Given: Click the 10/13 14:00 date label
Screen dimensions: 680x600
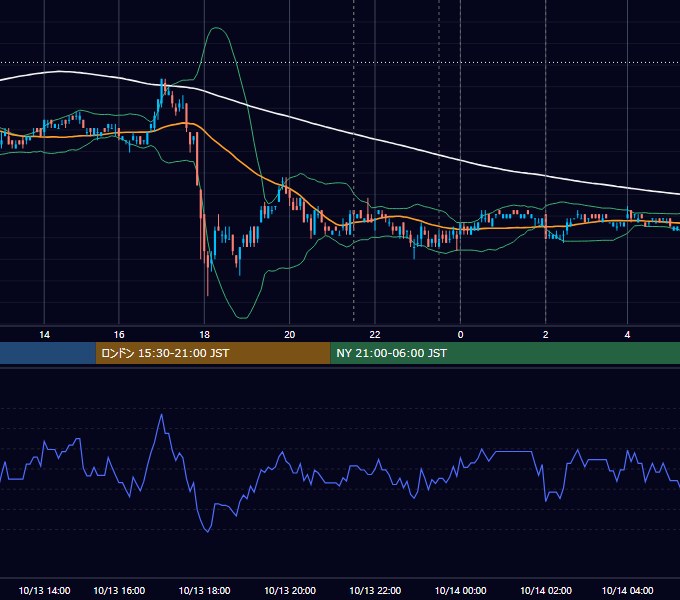Looking at the screenshot, I should click(44, 590).
